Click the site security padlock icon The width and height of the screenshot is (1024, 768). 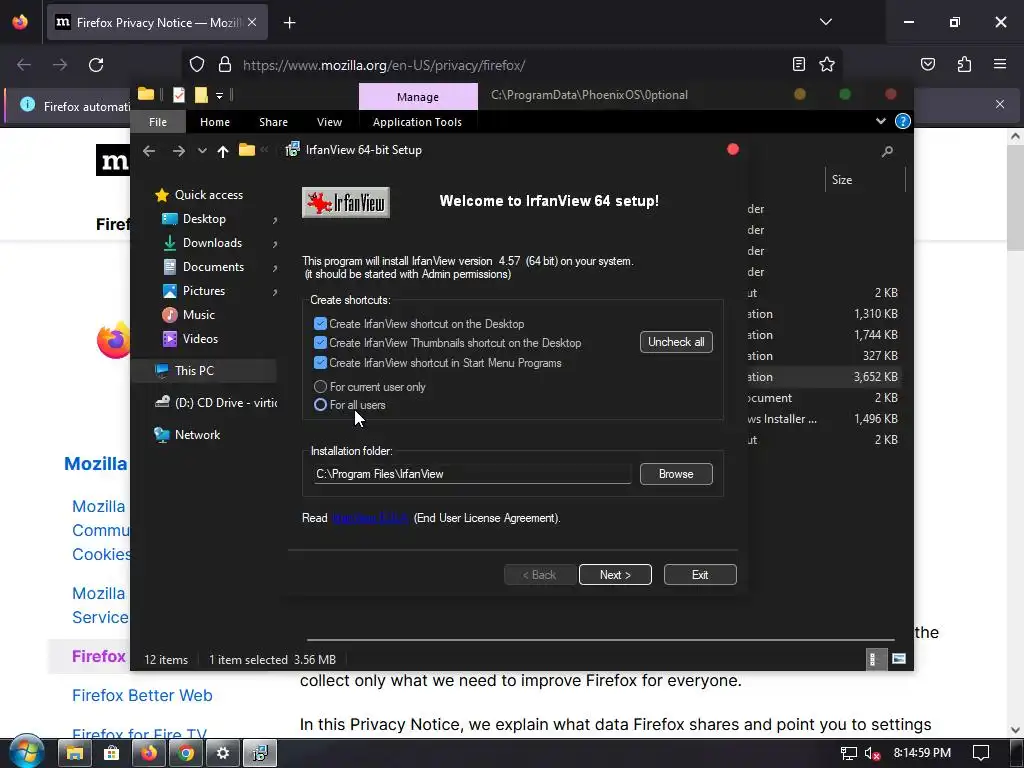(225, 65)
